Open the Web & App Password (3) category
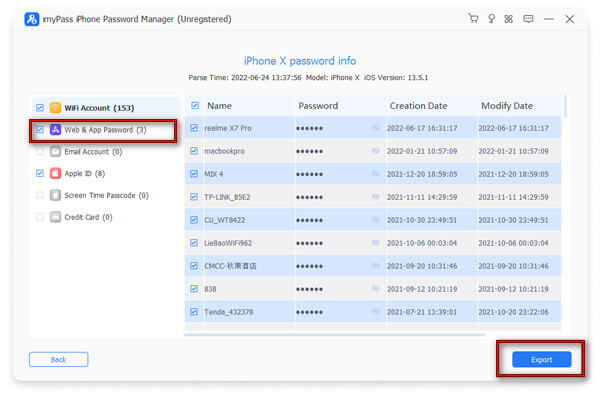The image size is (600, 393). click(105, 130)
